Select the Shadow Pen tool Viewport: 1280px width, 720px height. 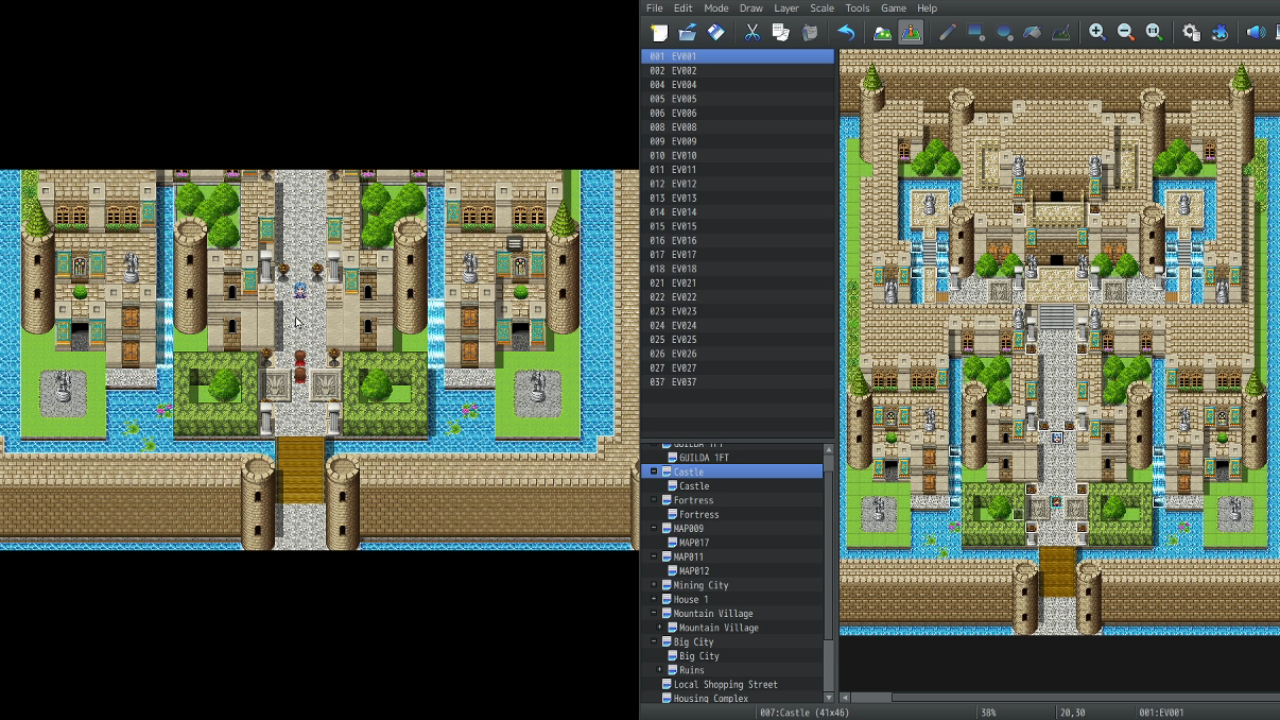pos(1061,33)
